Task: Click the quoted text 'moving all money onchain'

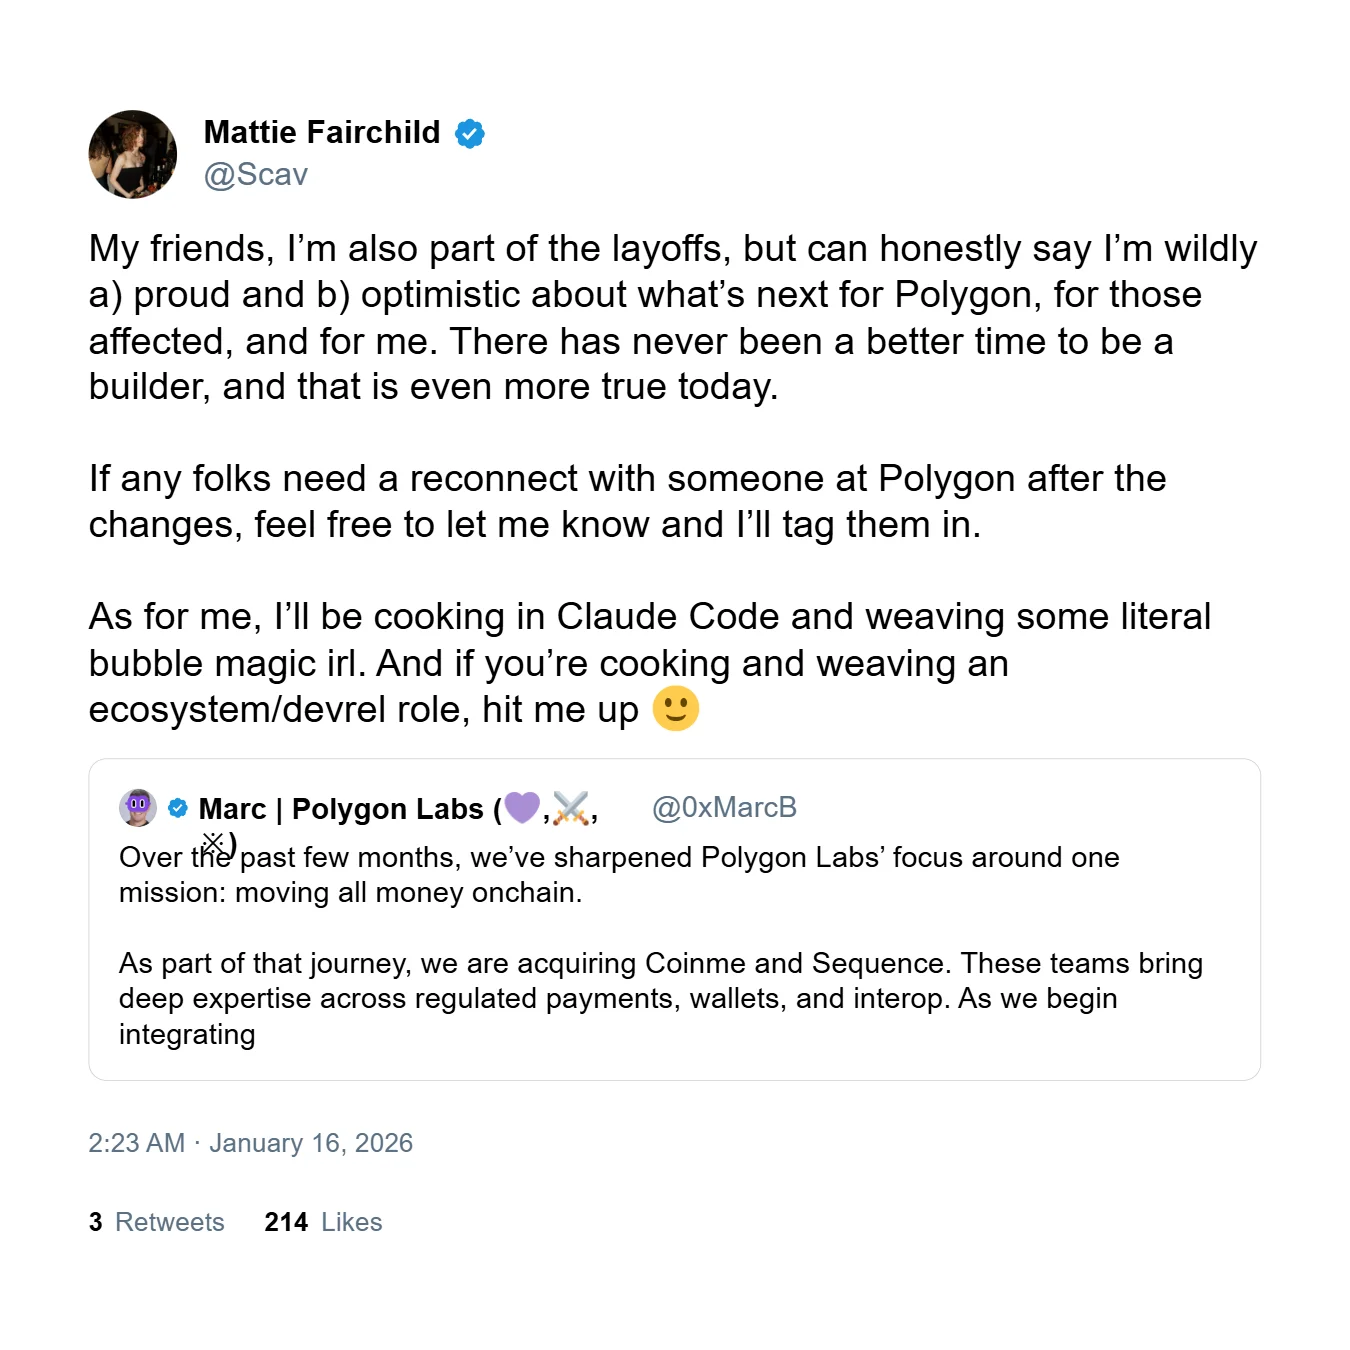Action: pyautogui.click(x=407, y=893)
